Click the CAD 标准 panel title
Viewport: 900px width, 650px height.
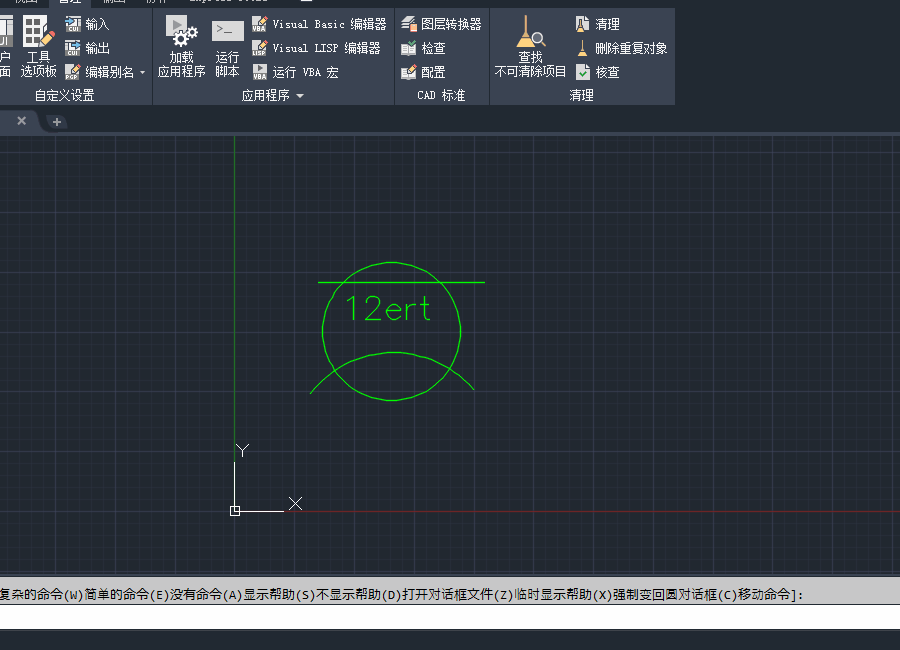tap(441, 95)
